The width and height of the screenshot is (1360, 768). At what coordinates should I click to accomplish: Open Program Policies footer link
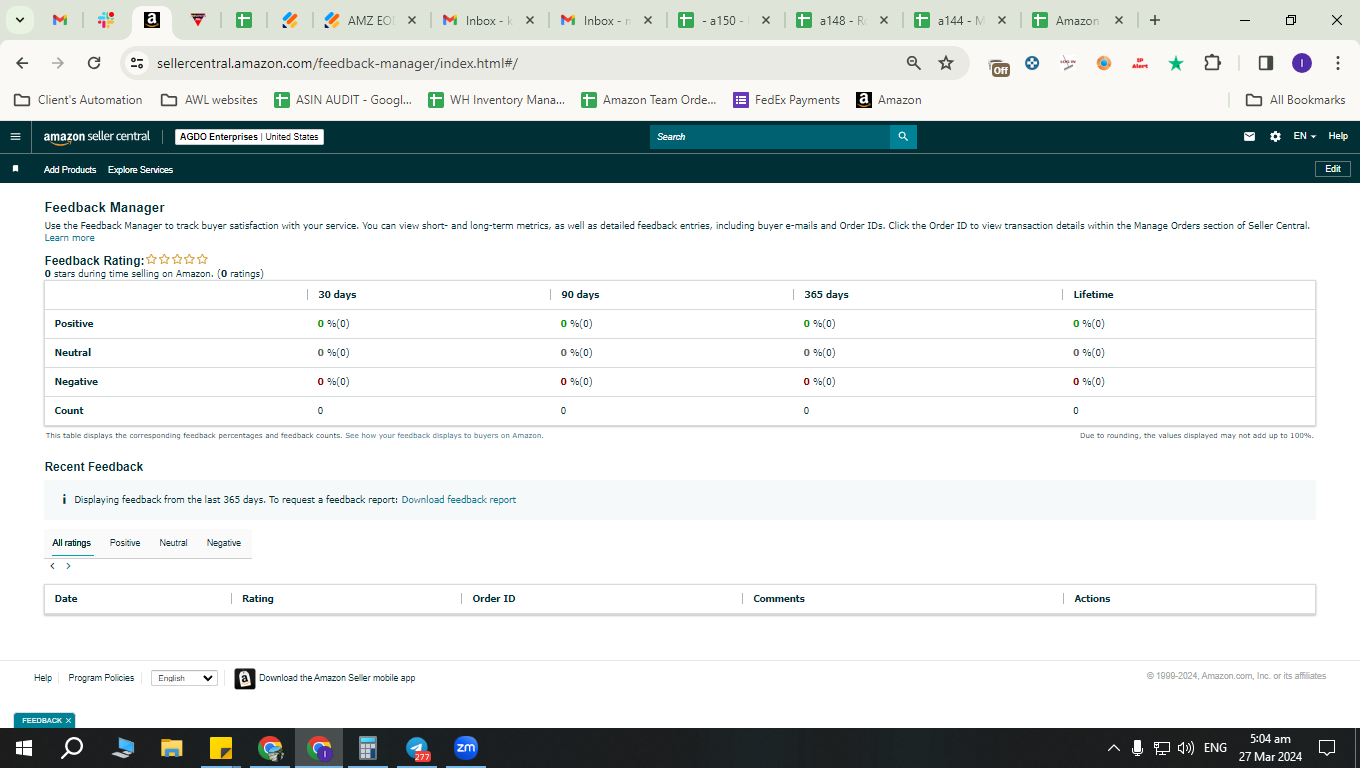point(101,678)
